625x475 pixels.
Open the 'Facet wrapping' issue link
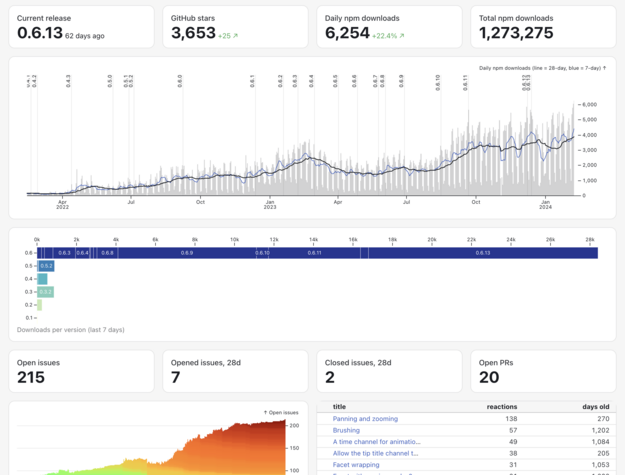(x=355, y=464)
